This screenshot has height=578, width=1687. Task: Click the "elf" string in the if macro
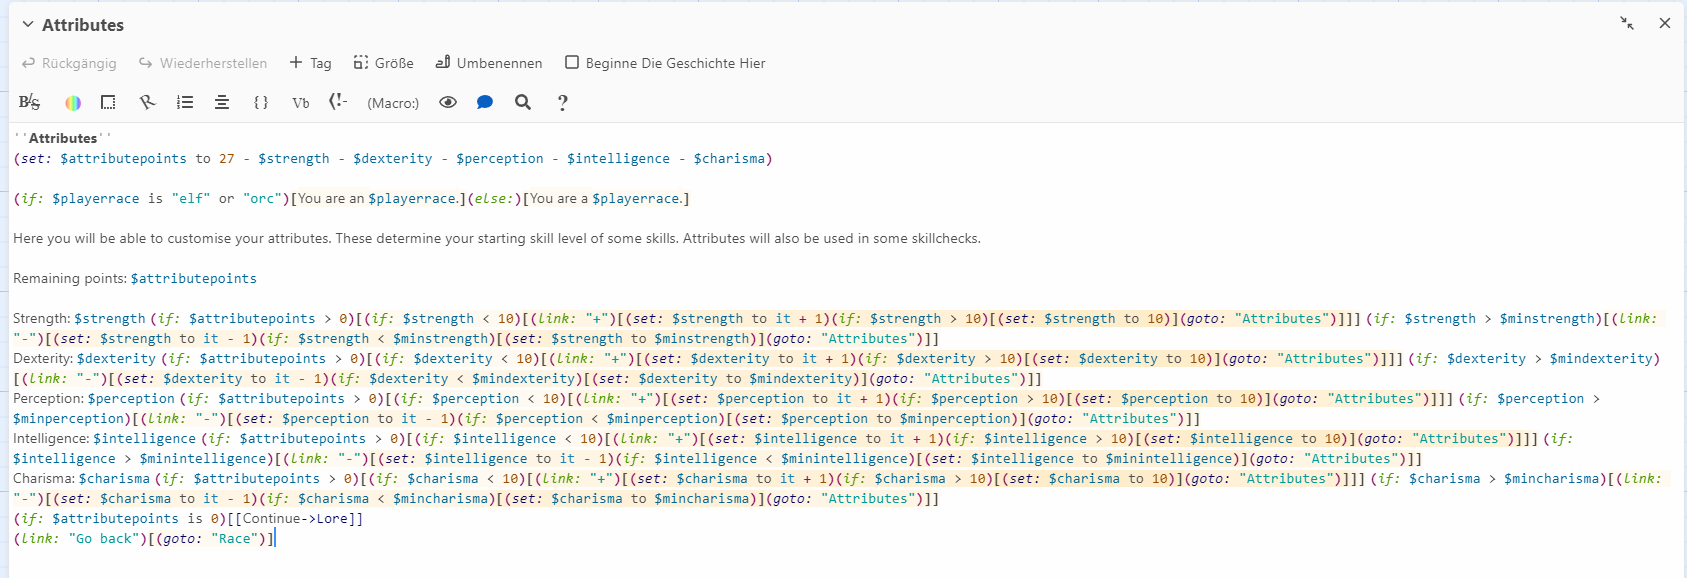pos(191,198)
